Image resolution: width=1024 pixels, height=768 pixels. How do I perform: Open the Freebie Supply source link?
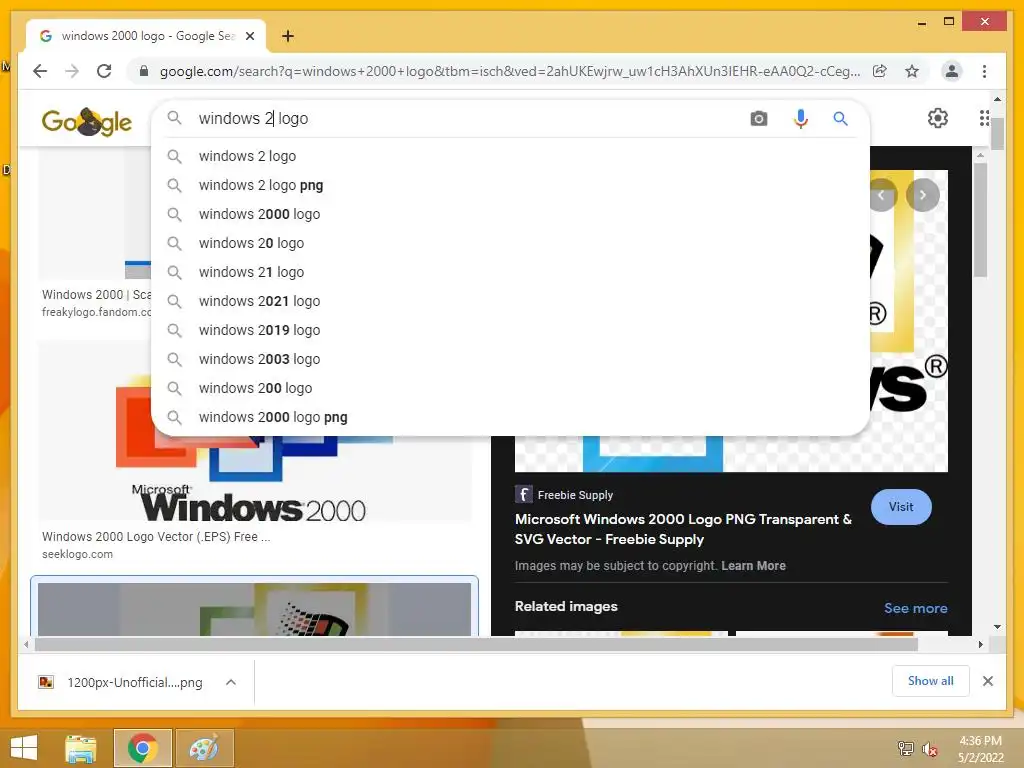click(565, 495)
